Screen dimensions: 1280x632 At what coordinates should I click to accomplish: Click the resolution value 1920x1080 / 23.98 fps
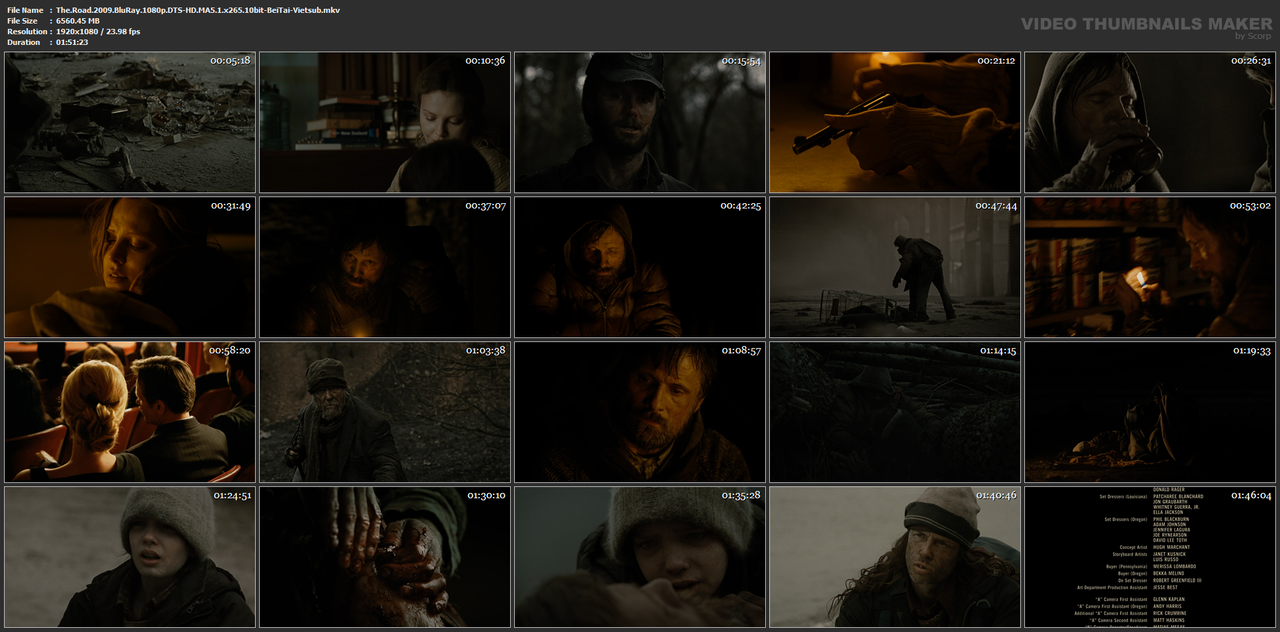[x=98, y=31]
